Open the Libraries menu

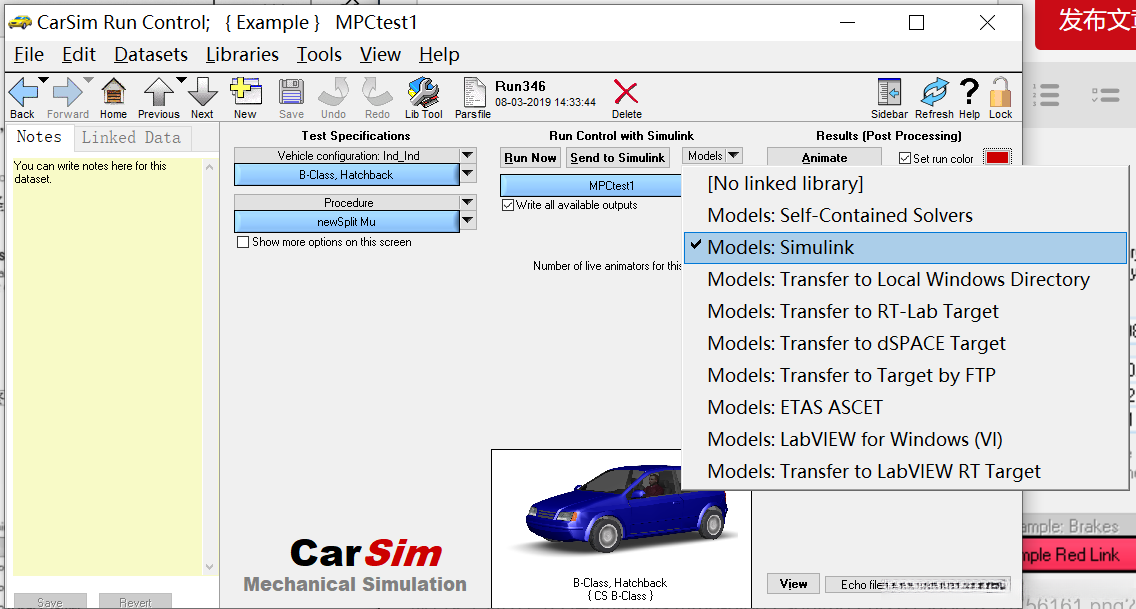click(242, 55)
